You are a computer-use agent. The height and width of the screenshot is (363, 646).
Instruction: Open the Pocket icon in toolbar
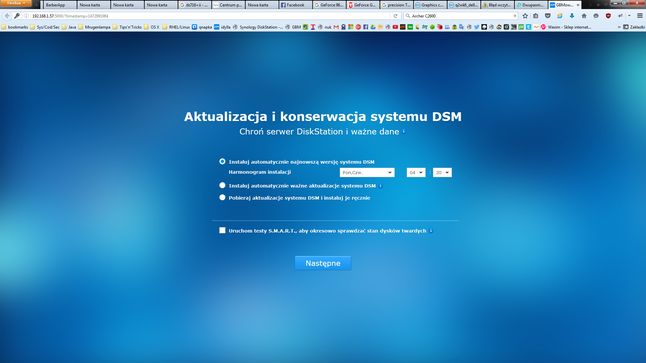[548, 16]
